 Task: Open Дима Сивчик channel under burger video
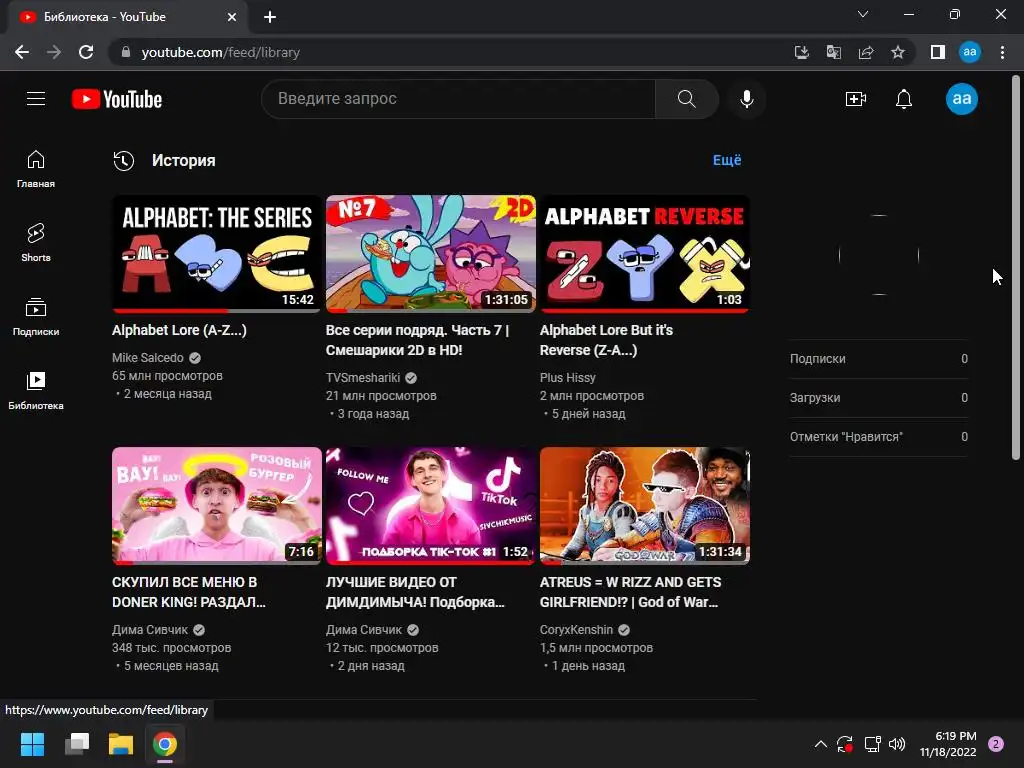[150, 630]
